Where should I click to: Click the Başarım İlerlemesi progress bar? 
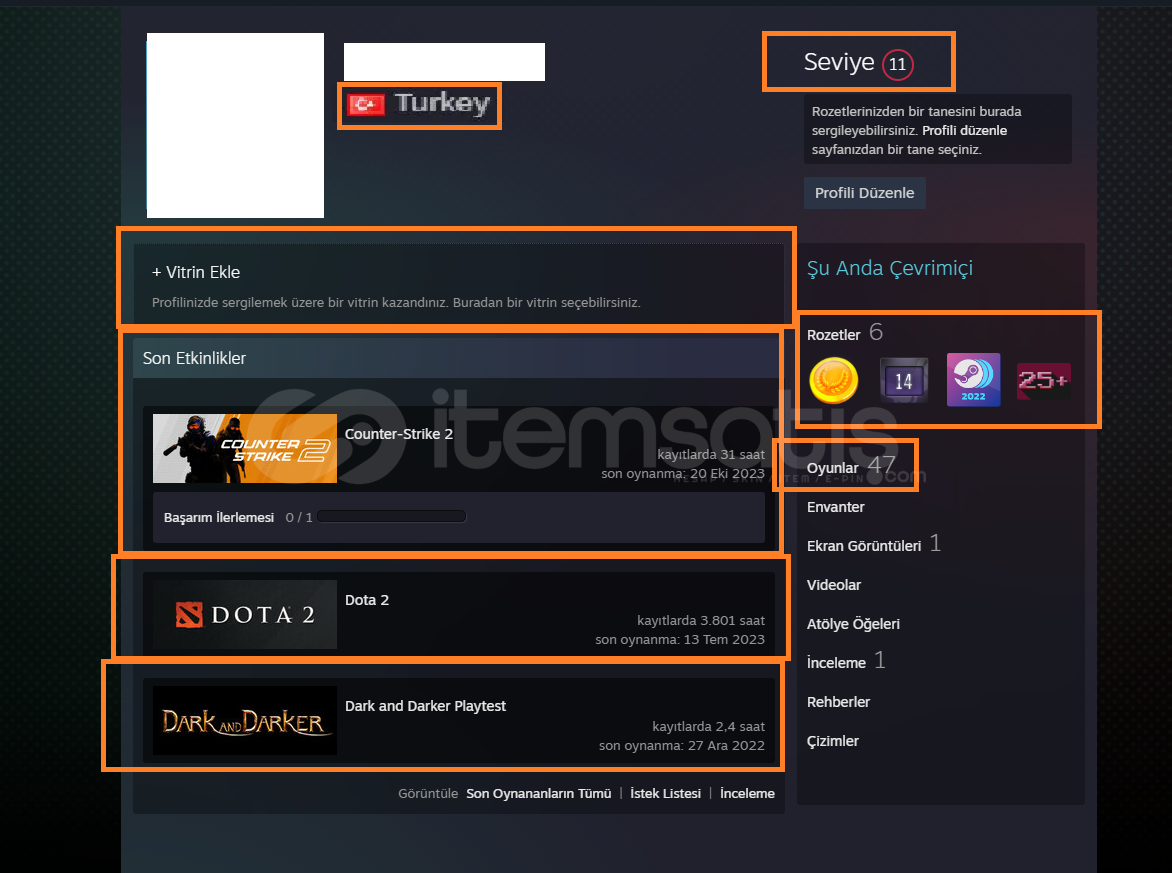[x=392, y=516]
